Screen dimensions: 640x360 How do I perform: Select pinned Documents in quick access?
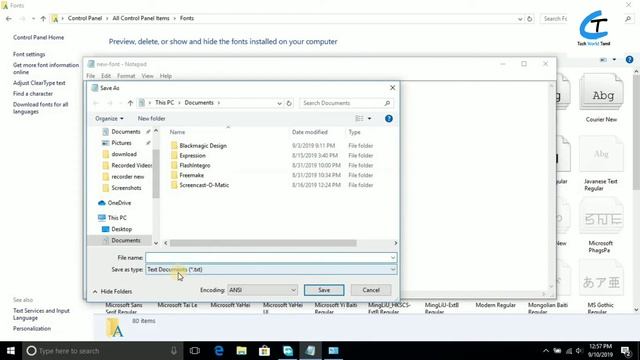126,131
